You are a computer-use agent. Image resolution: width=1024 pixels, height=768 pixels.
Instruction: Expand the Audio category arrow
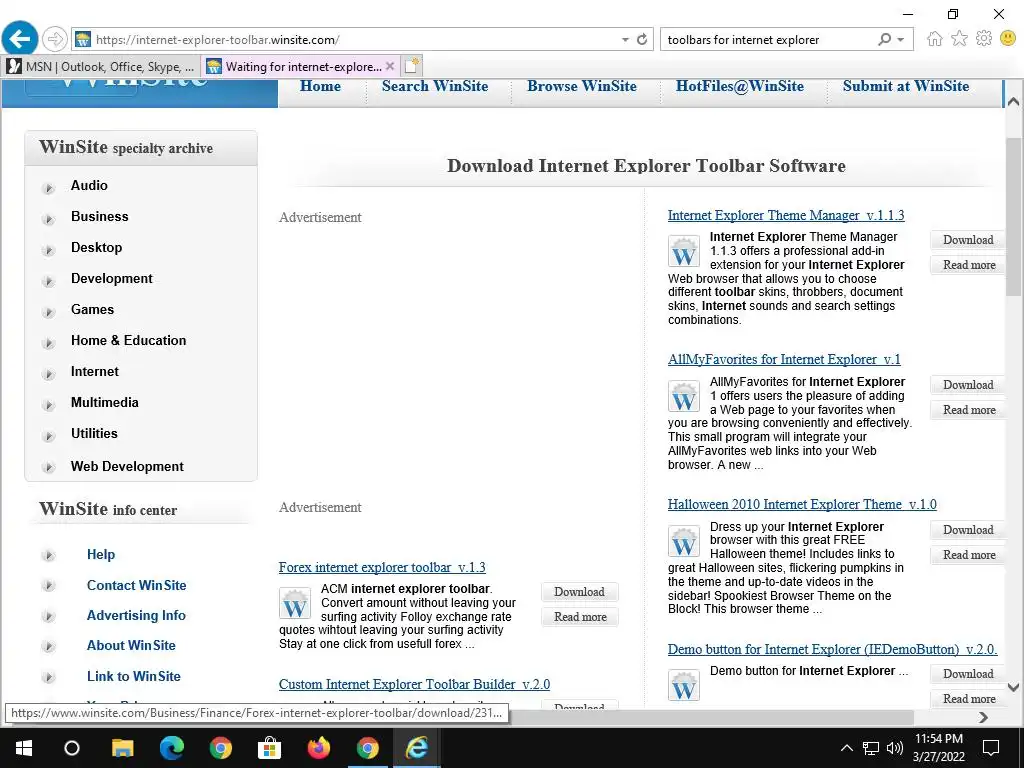tap(48, 188)
